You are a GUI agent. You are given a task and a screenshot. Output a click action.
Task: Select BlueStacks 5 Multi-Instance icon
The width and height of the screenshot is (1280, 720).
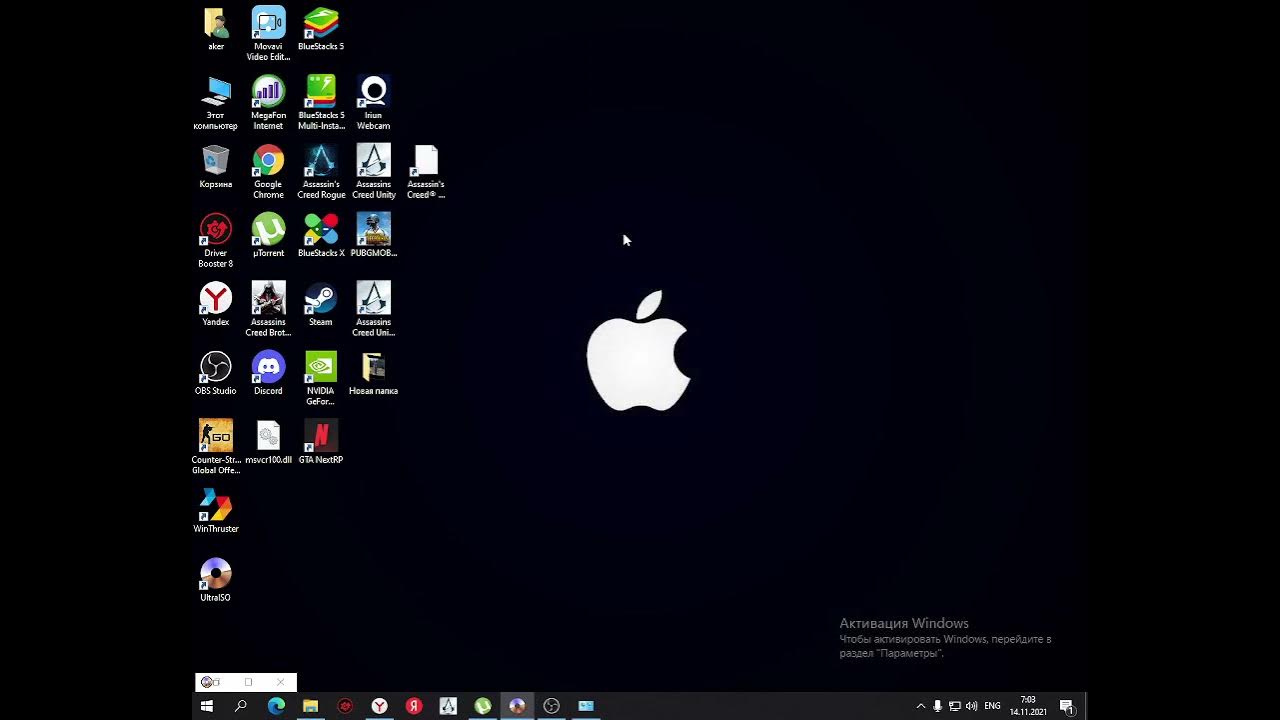[x=321, y=103]
